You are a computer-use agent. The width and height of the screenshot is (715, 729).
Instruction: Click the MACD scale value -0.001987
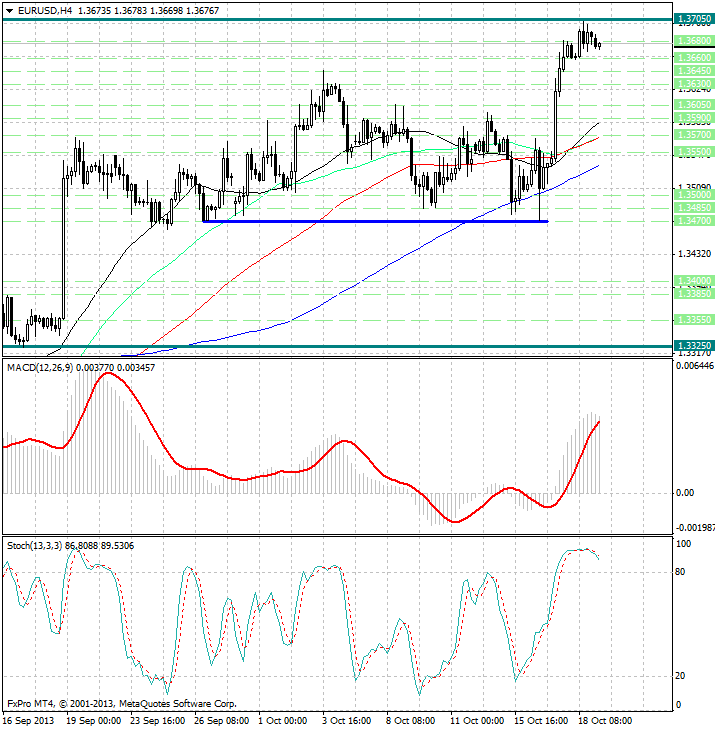click(695, 528)
